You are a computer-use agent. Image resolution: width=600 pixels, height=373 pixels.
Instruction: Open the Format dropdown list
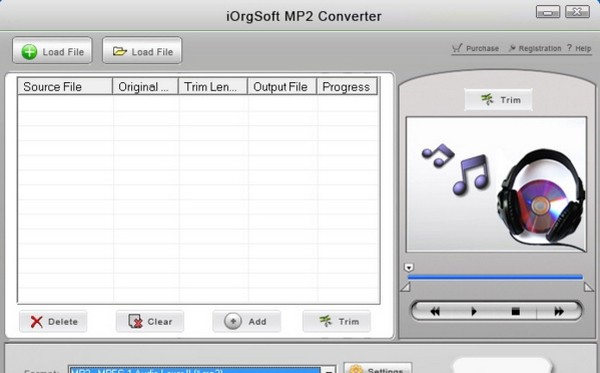tap(328, 370)
